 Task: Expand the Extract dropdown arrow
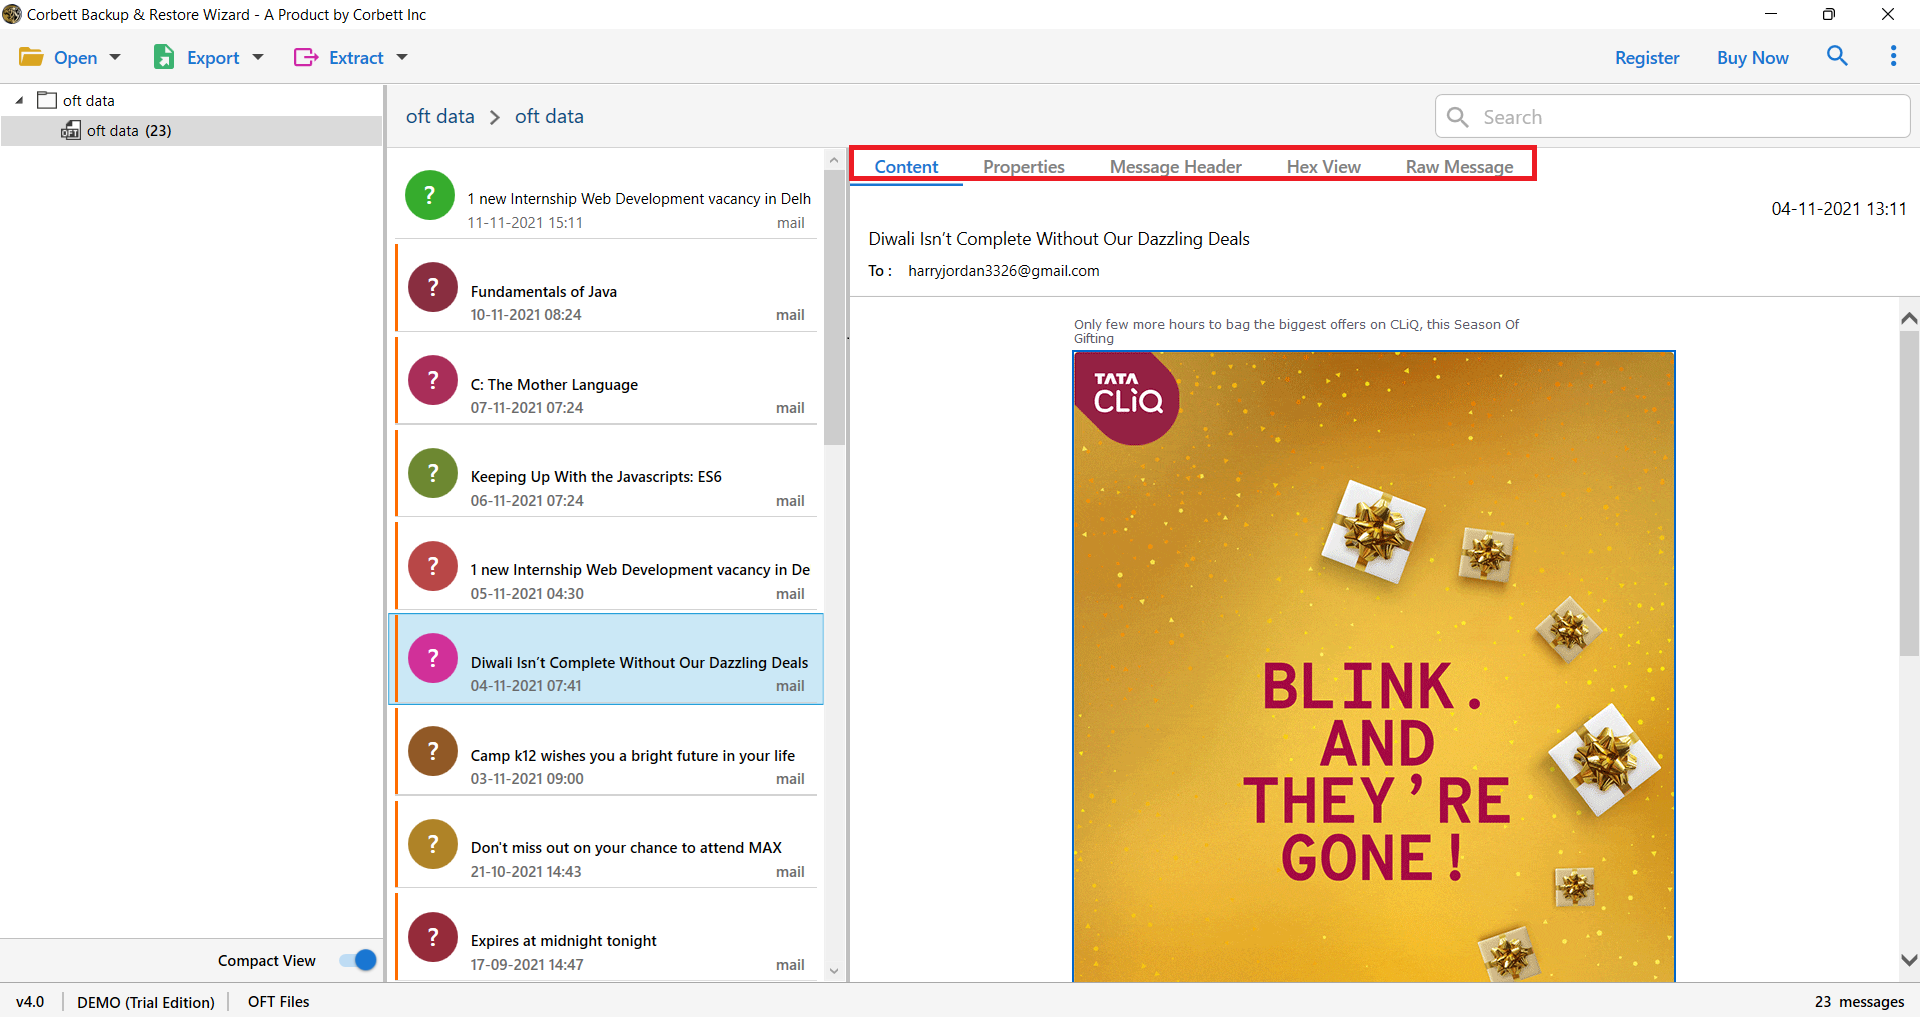click(x=402, y=57)
